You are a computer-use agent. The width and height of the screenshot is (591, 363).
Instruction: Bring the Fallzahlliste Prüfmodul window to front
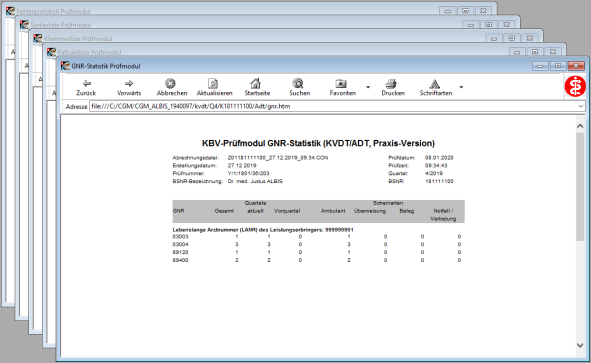pyautogui.click(x=89, y=52)
